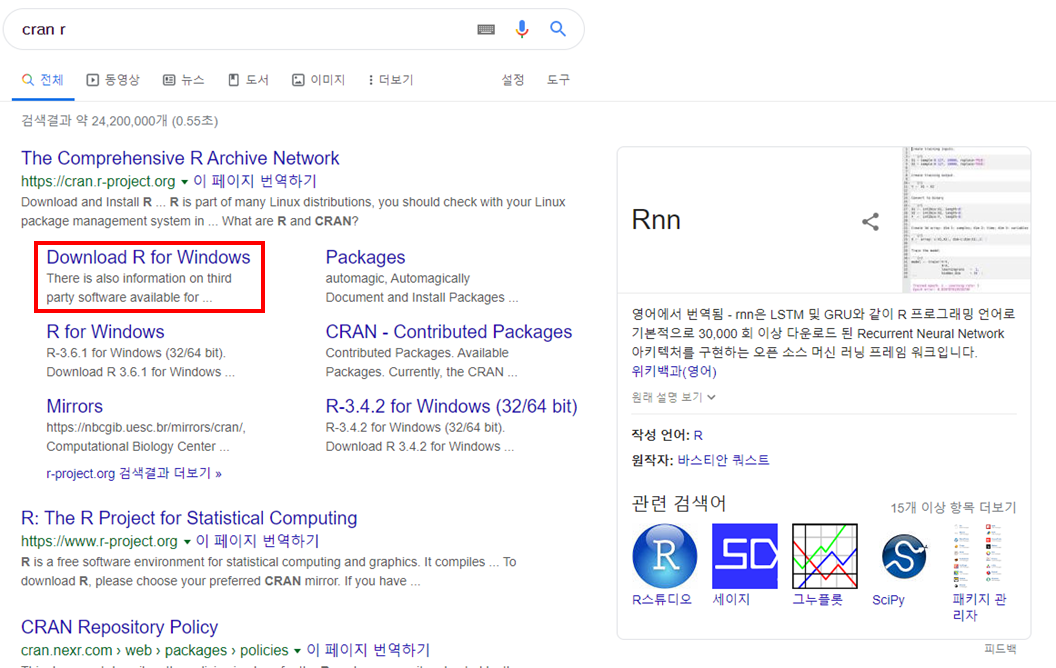
Task: Show more r-project.org 검색결과 더보기
Action: [x=134, y=473]
